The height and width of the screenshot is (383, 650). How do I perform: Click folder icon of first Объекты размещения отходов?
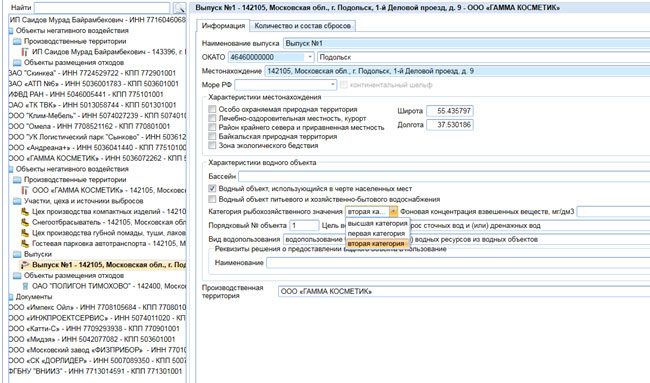(x=17, y=63)
